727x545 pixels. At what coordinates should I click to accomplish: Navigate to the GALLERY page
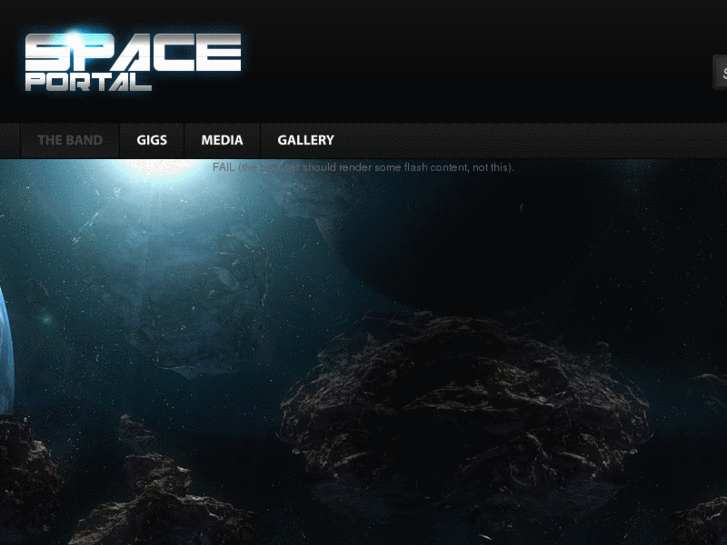[x=306, y=140]
